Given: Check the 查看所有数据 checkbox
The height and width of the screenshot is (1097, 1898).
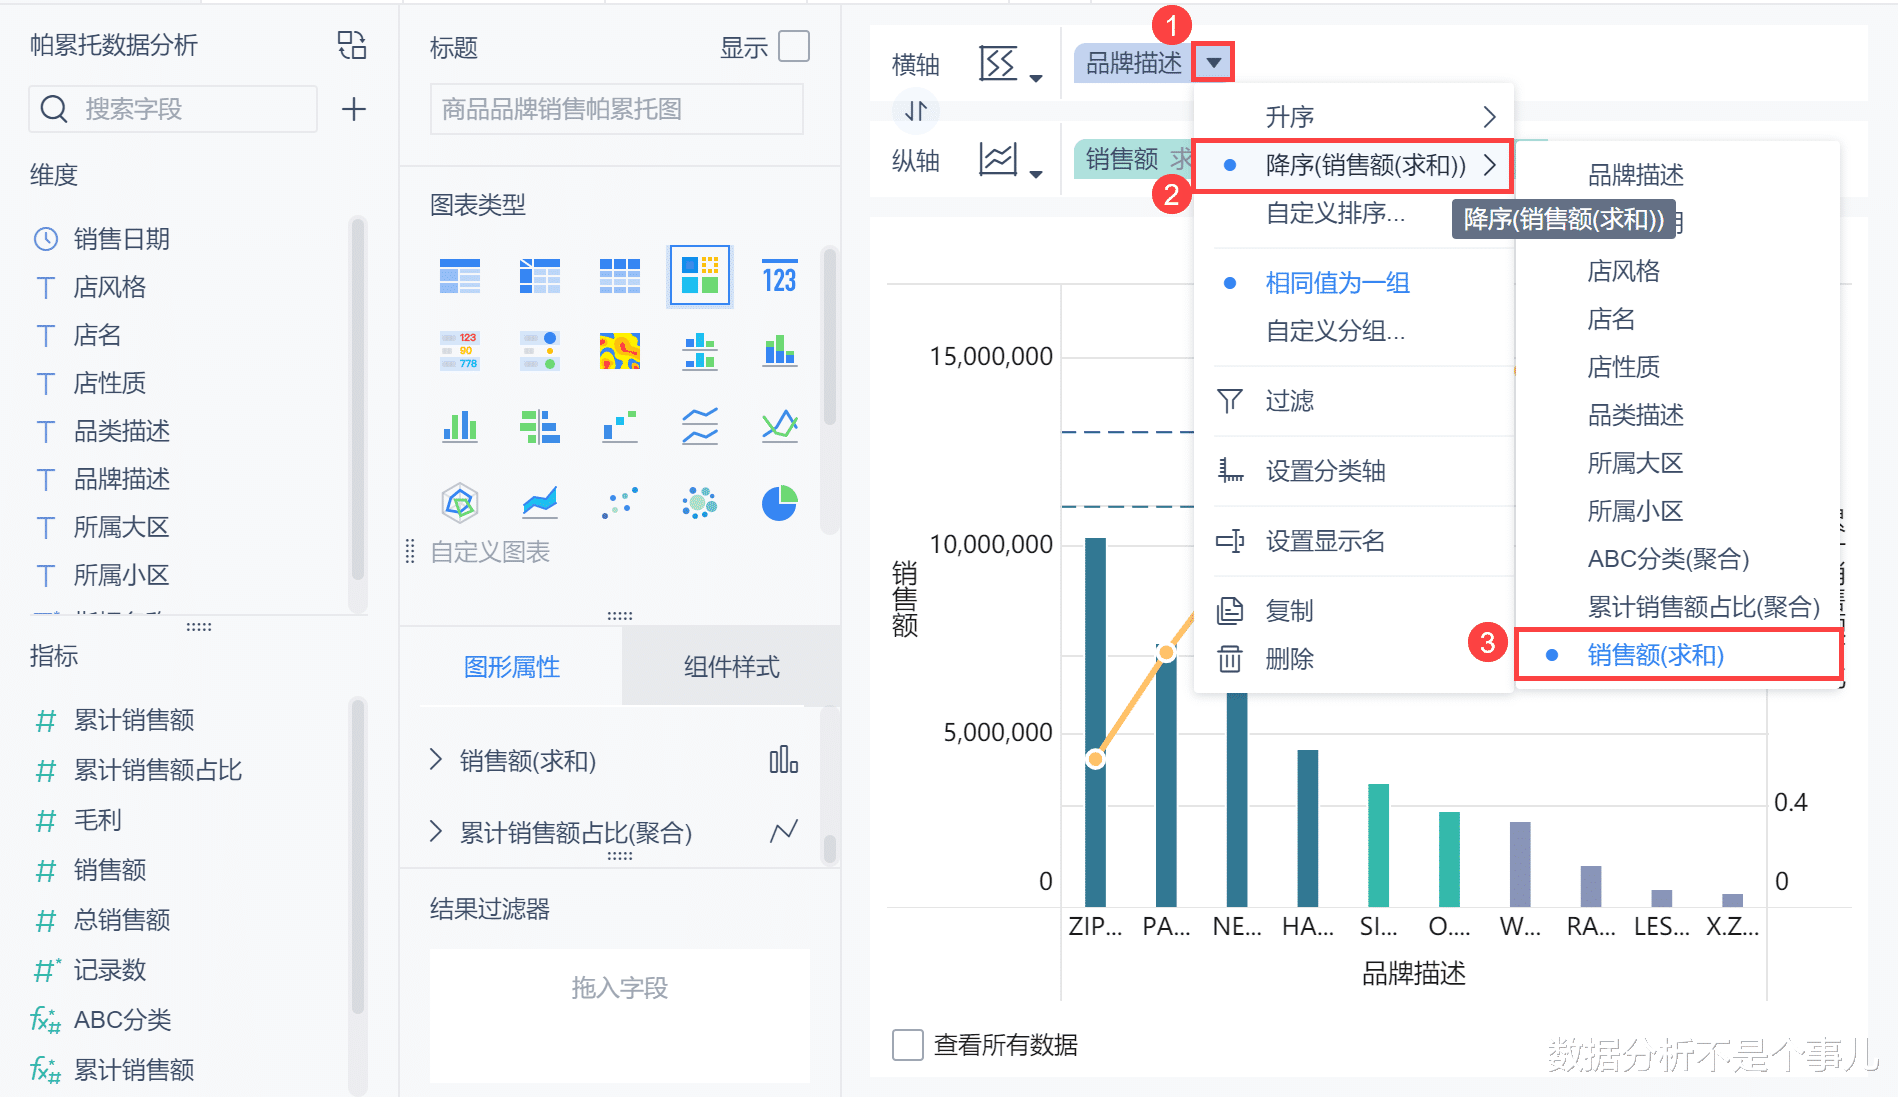Looking at the screenshot, I should click(x=907, y=1044).
